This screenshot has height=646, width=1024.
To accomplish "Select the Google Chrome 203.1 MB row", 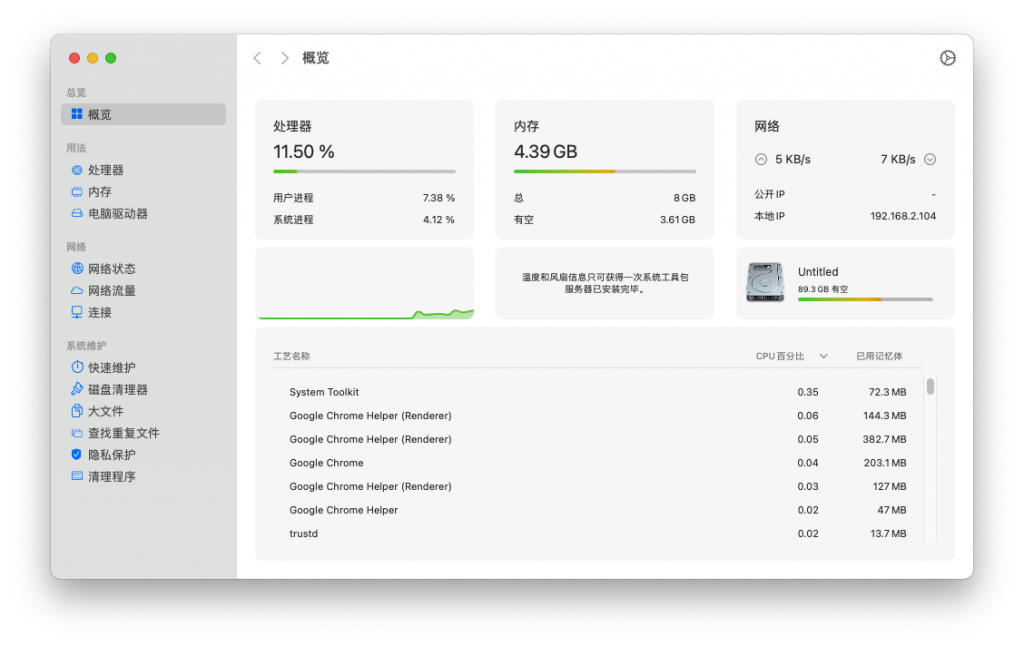I will [598, 462].
